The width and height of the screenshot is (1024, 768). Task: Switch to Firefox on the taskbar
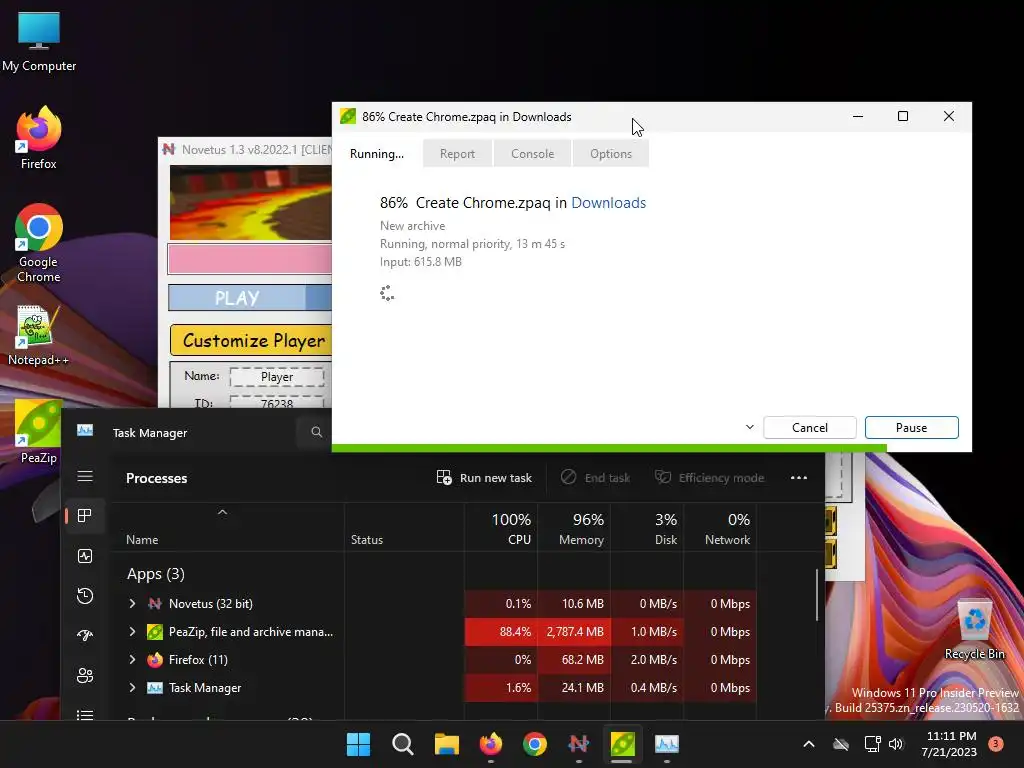(491, 744)
